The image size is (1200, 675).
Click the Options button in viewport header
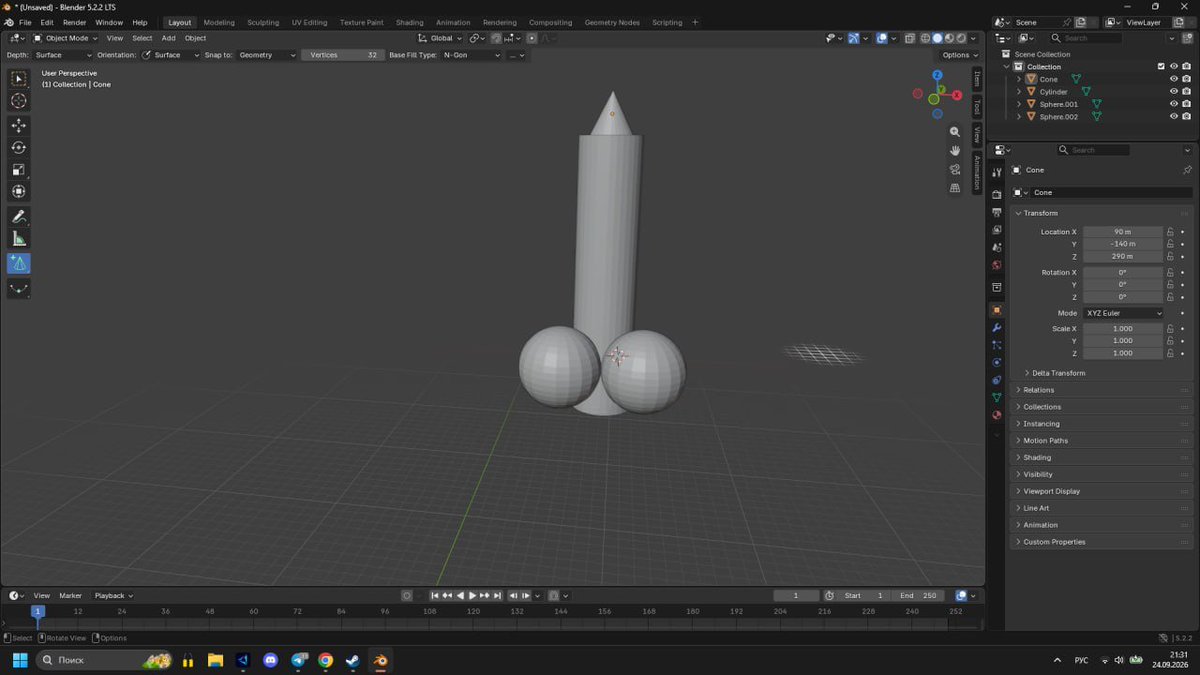pos(958,55)
